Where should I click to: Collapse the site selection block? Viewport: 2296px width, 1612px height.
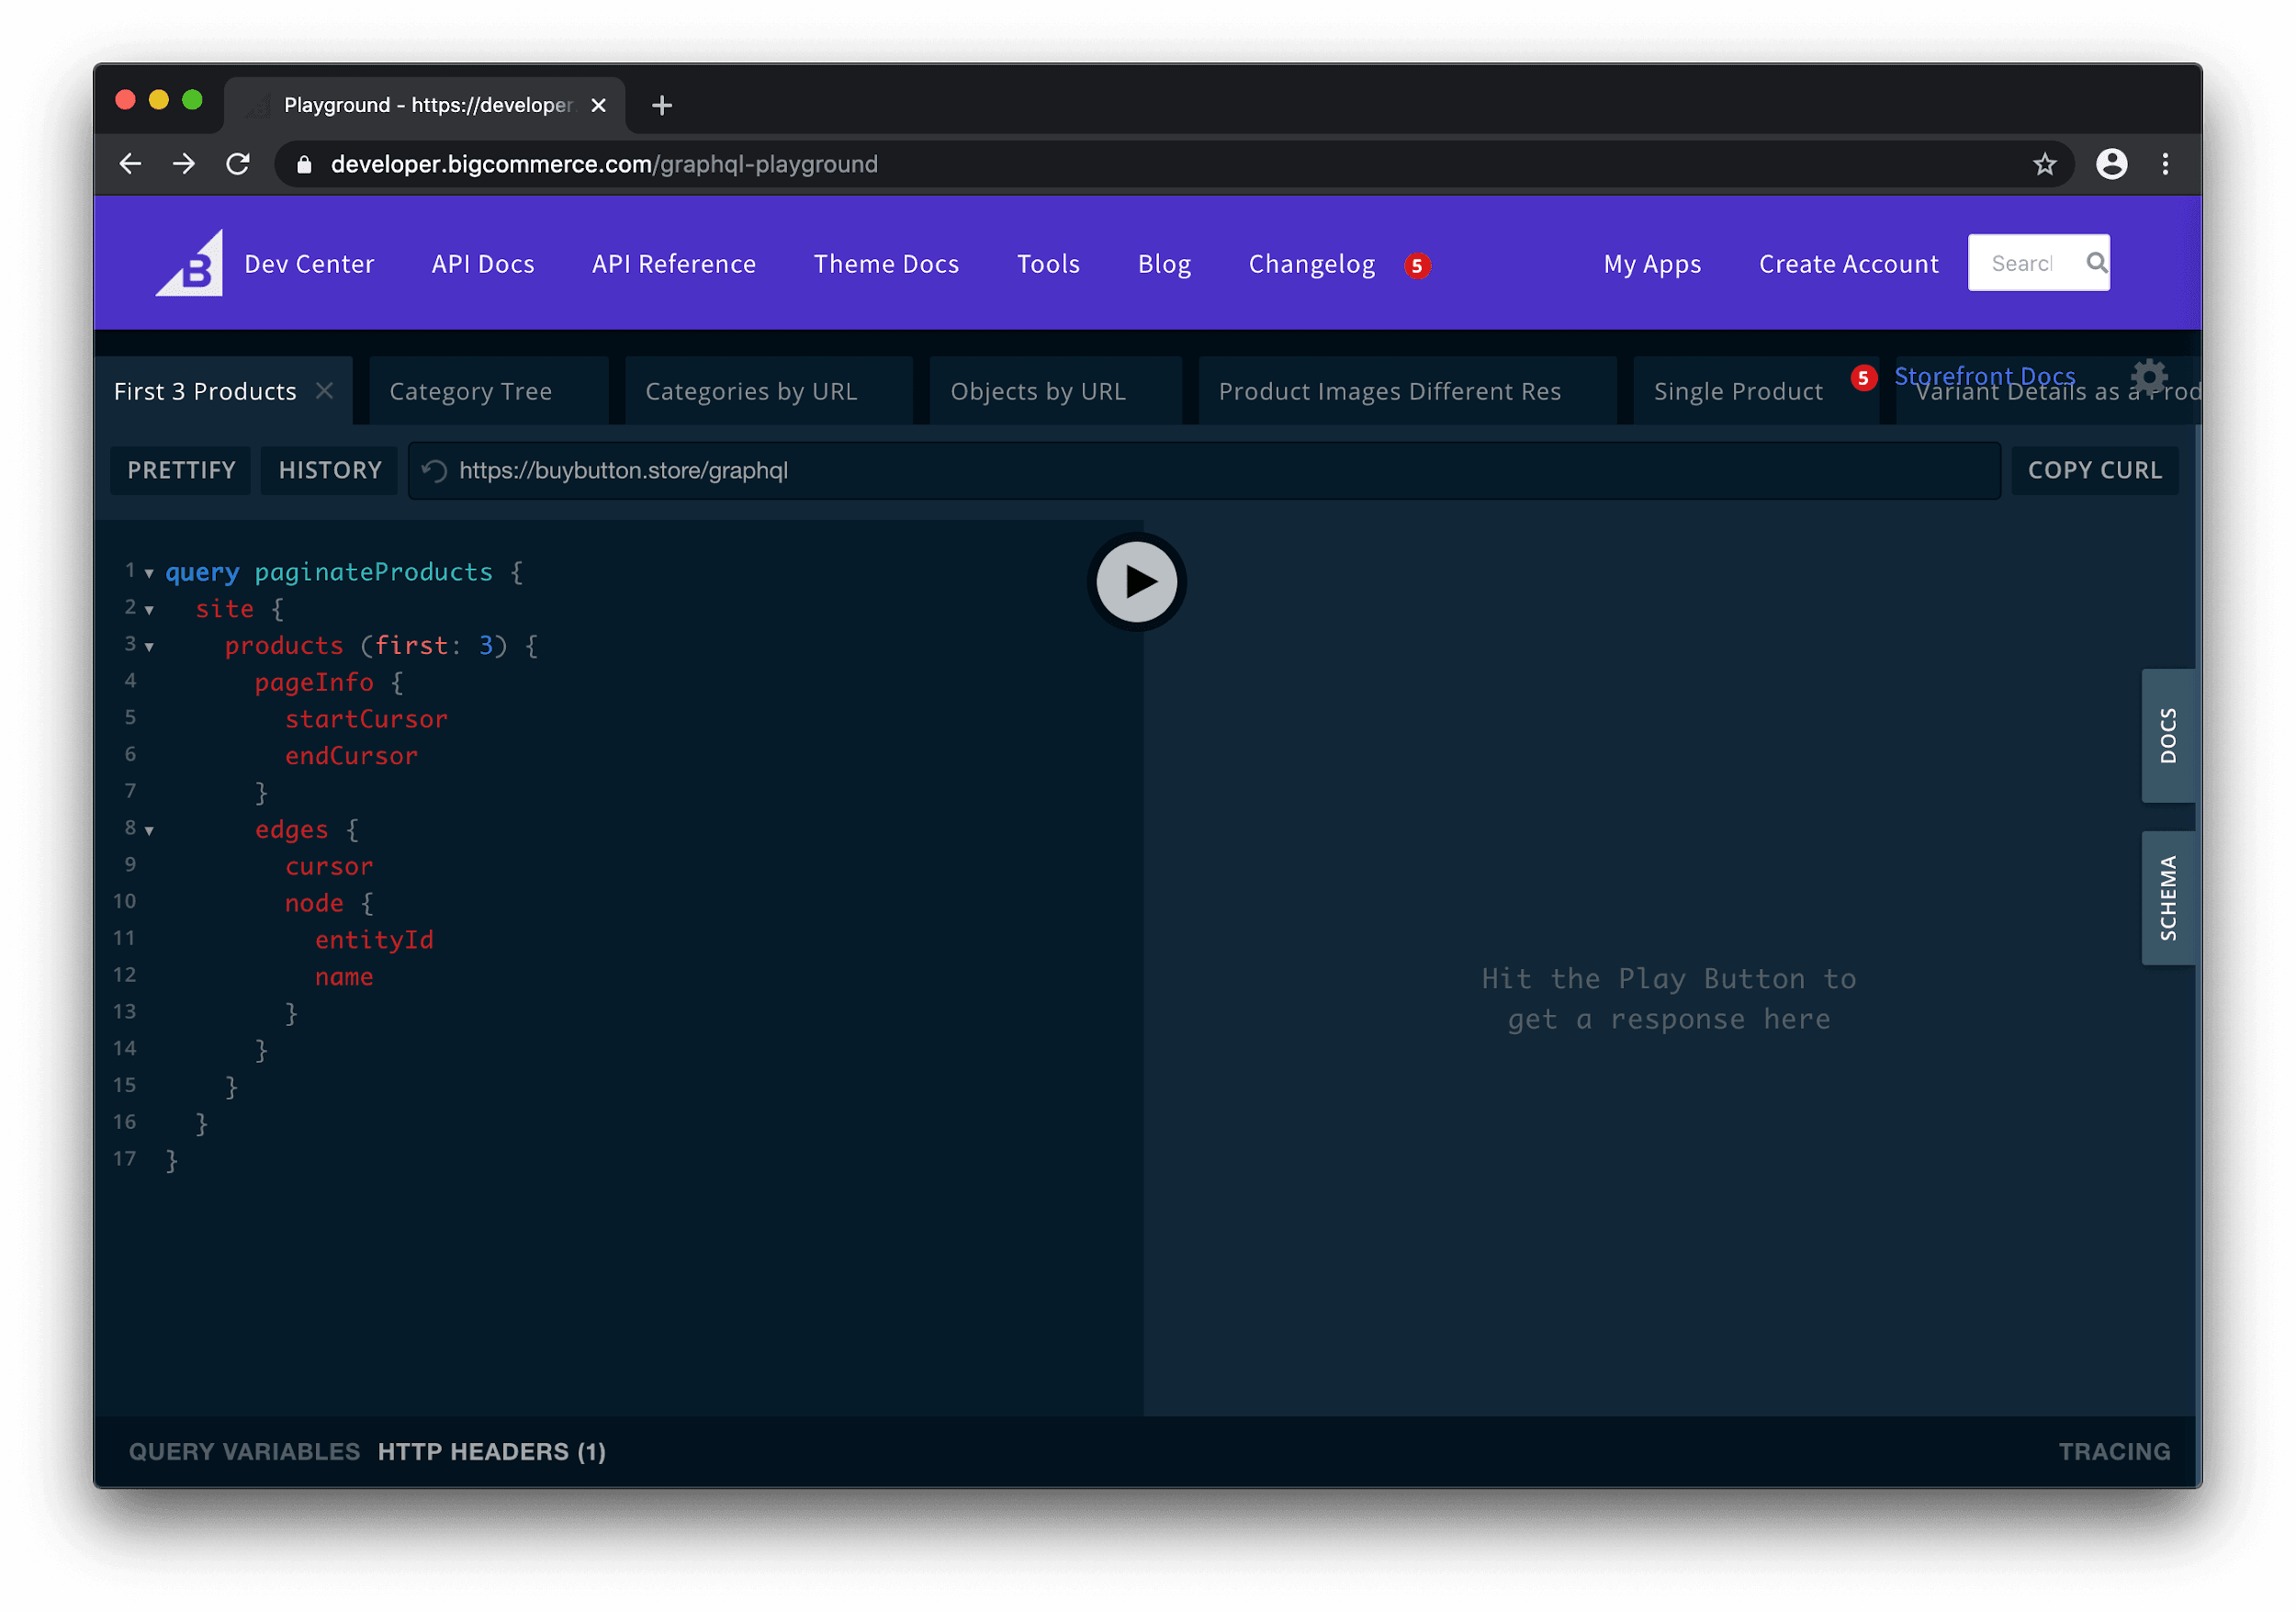148,610
